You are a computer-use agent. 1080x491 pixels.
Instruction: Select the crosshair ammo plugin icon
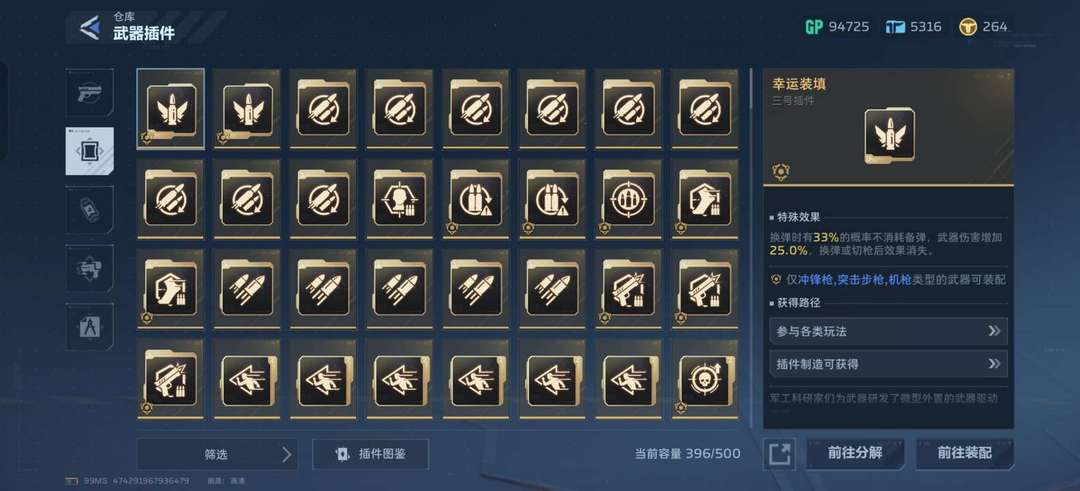click(x=627, y=200)
